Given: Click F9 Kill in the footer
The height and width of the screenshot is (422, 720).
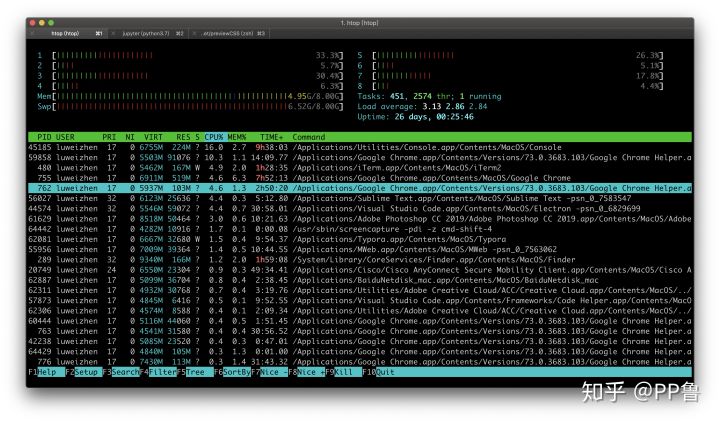Looking at the screenshot, I should [345, 371].
